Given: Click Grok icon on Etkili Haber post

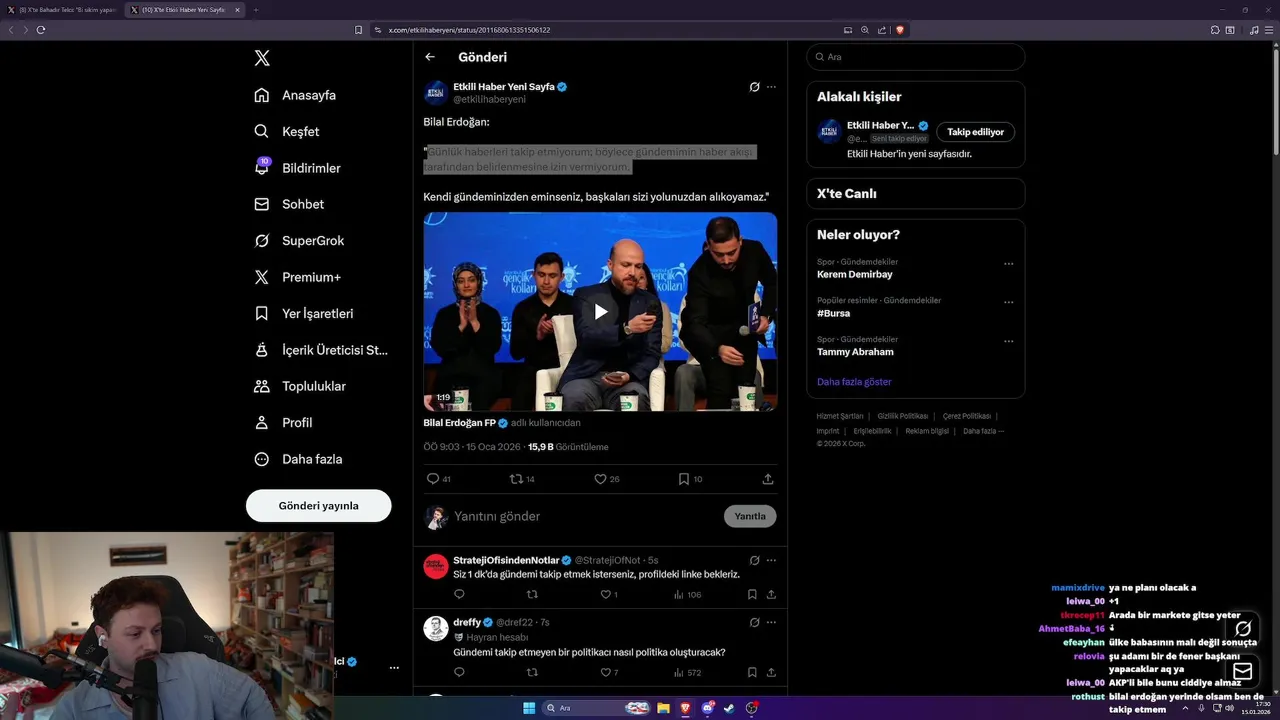Looking at the screenshot, I should (755, 87).
